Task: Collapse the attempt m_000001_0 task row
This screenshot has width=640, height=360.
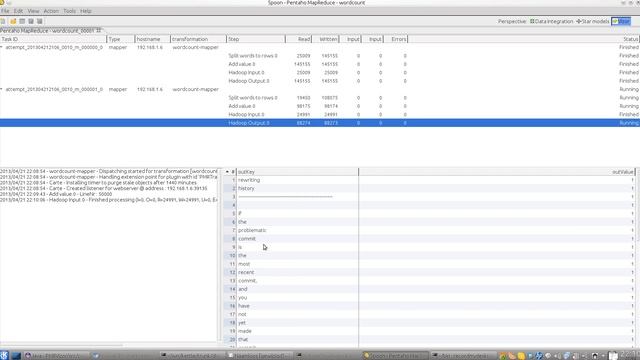Action: pos(2,89)
